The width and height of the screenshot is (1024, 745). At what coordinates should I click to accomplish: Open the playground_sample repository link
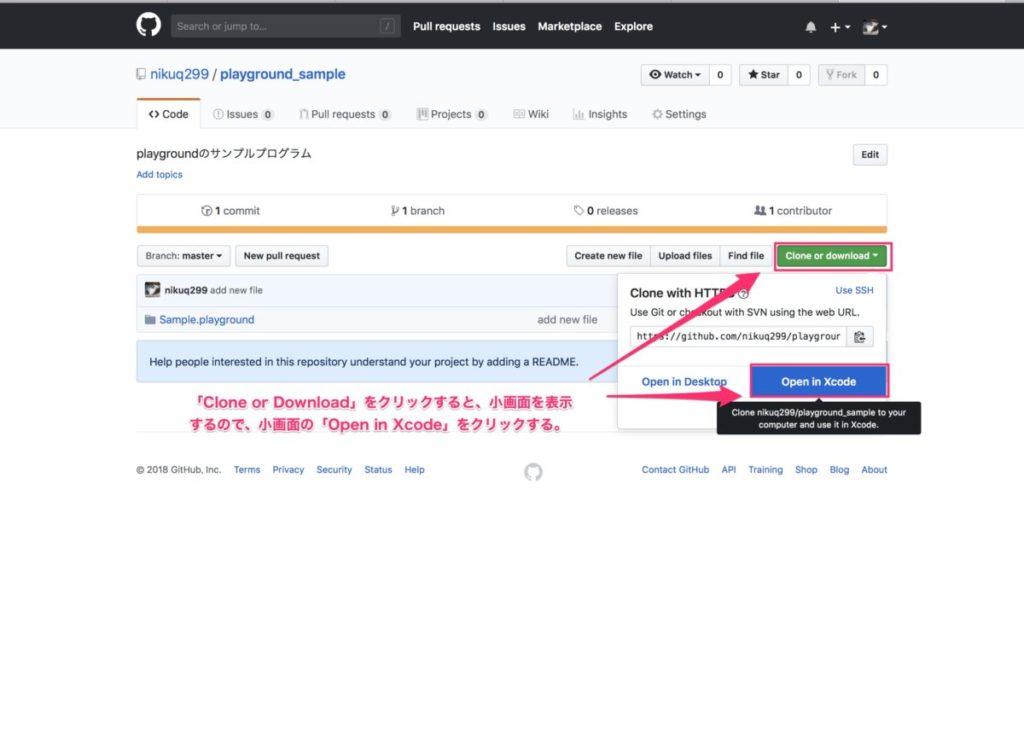pyautogui.click(x=282, y=74)
